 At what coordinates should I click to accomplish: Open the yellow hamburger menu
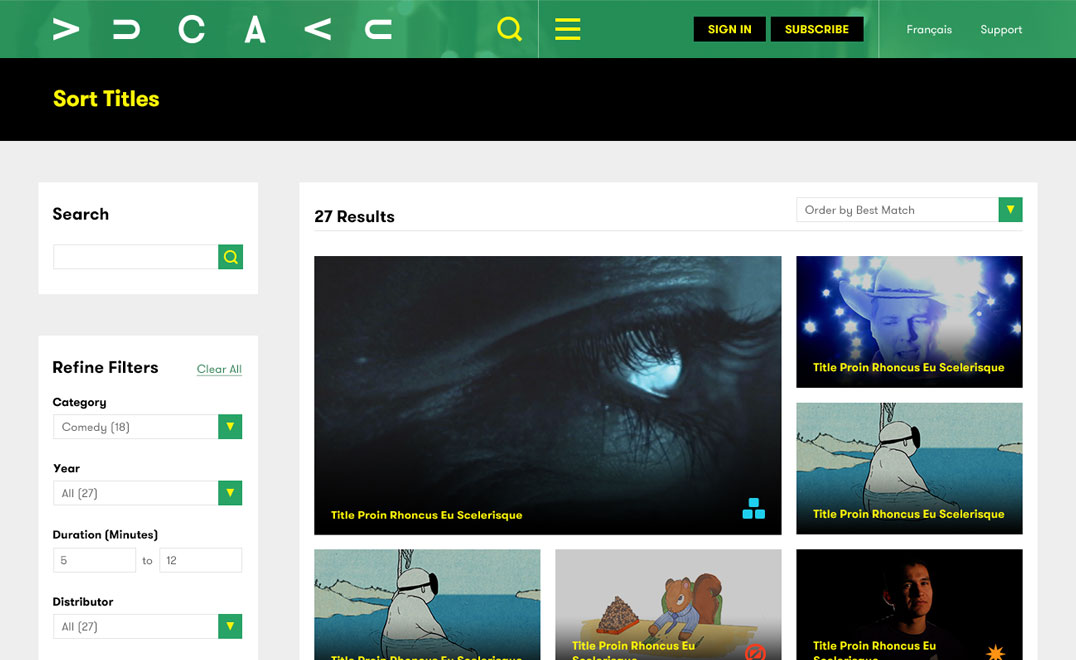[568, 29]
